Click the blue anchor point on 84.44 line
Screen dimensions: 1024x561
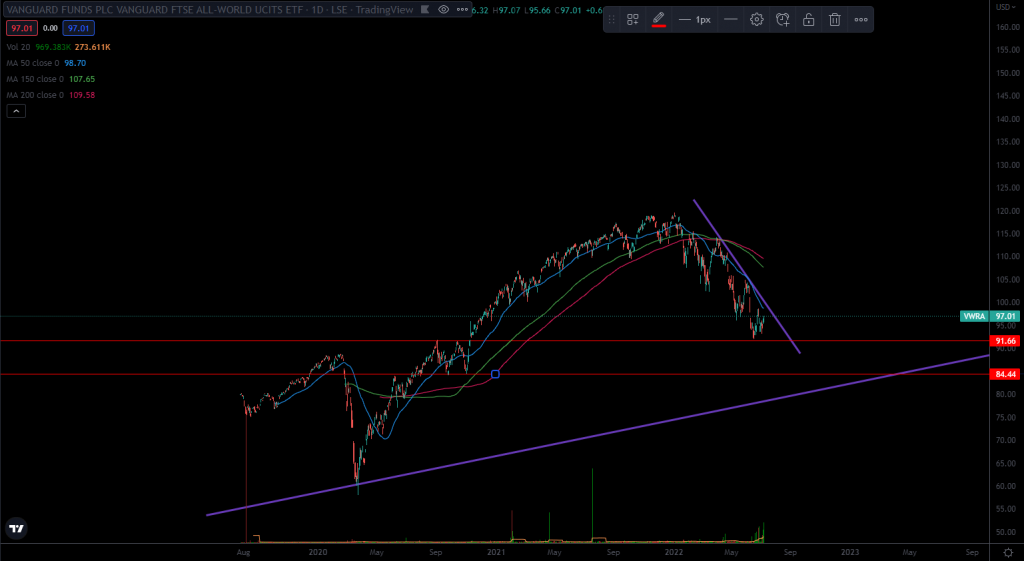(495, 374)
